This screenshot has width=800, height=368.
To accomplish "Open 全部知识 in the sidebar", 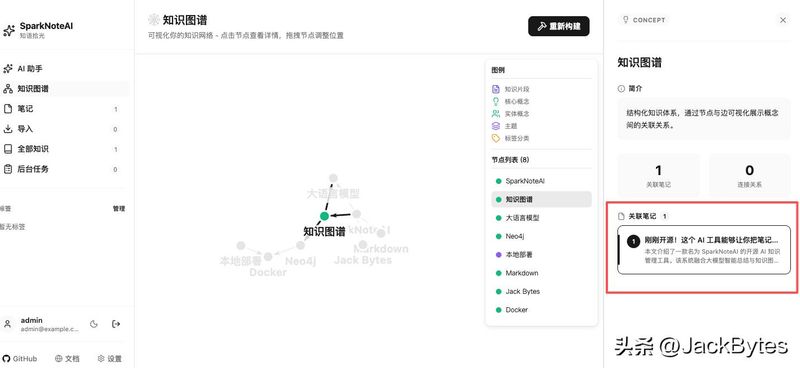I will [64, 149].
